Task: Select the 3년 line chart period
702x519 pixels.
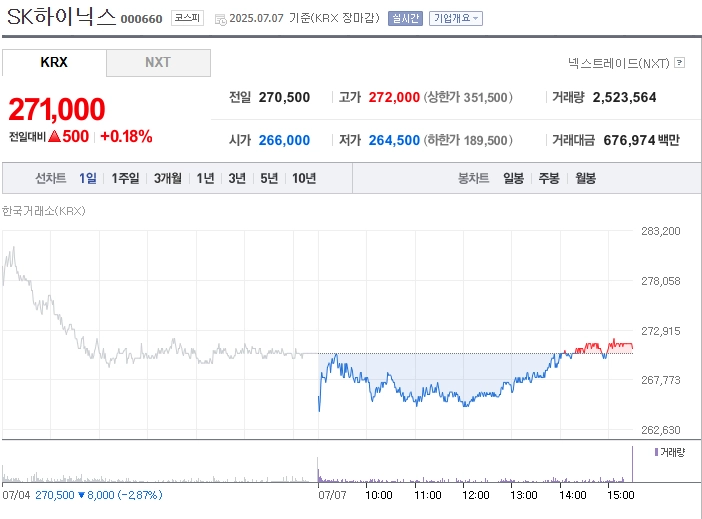Action: tap(237, 178)
